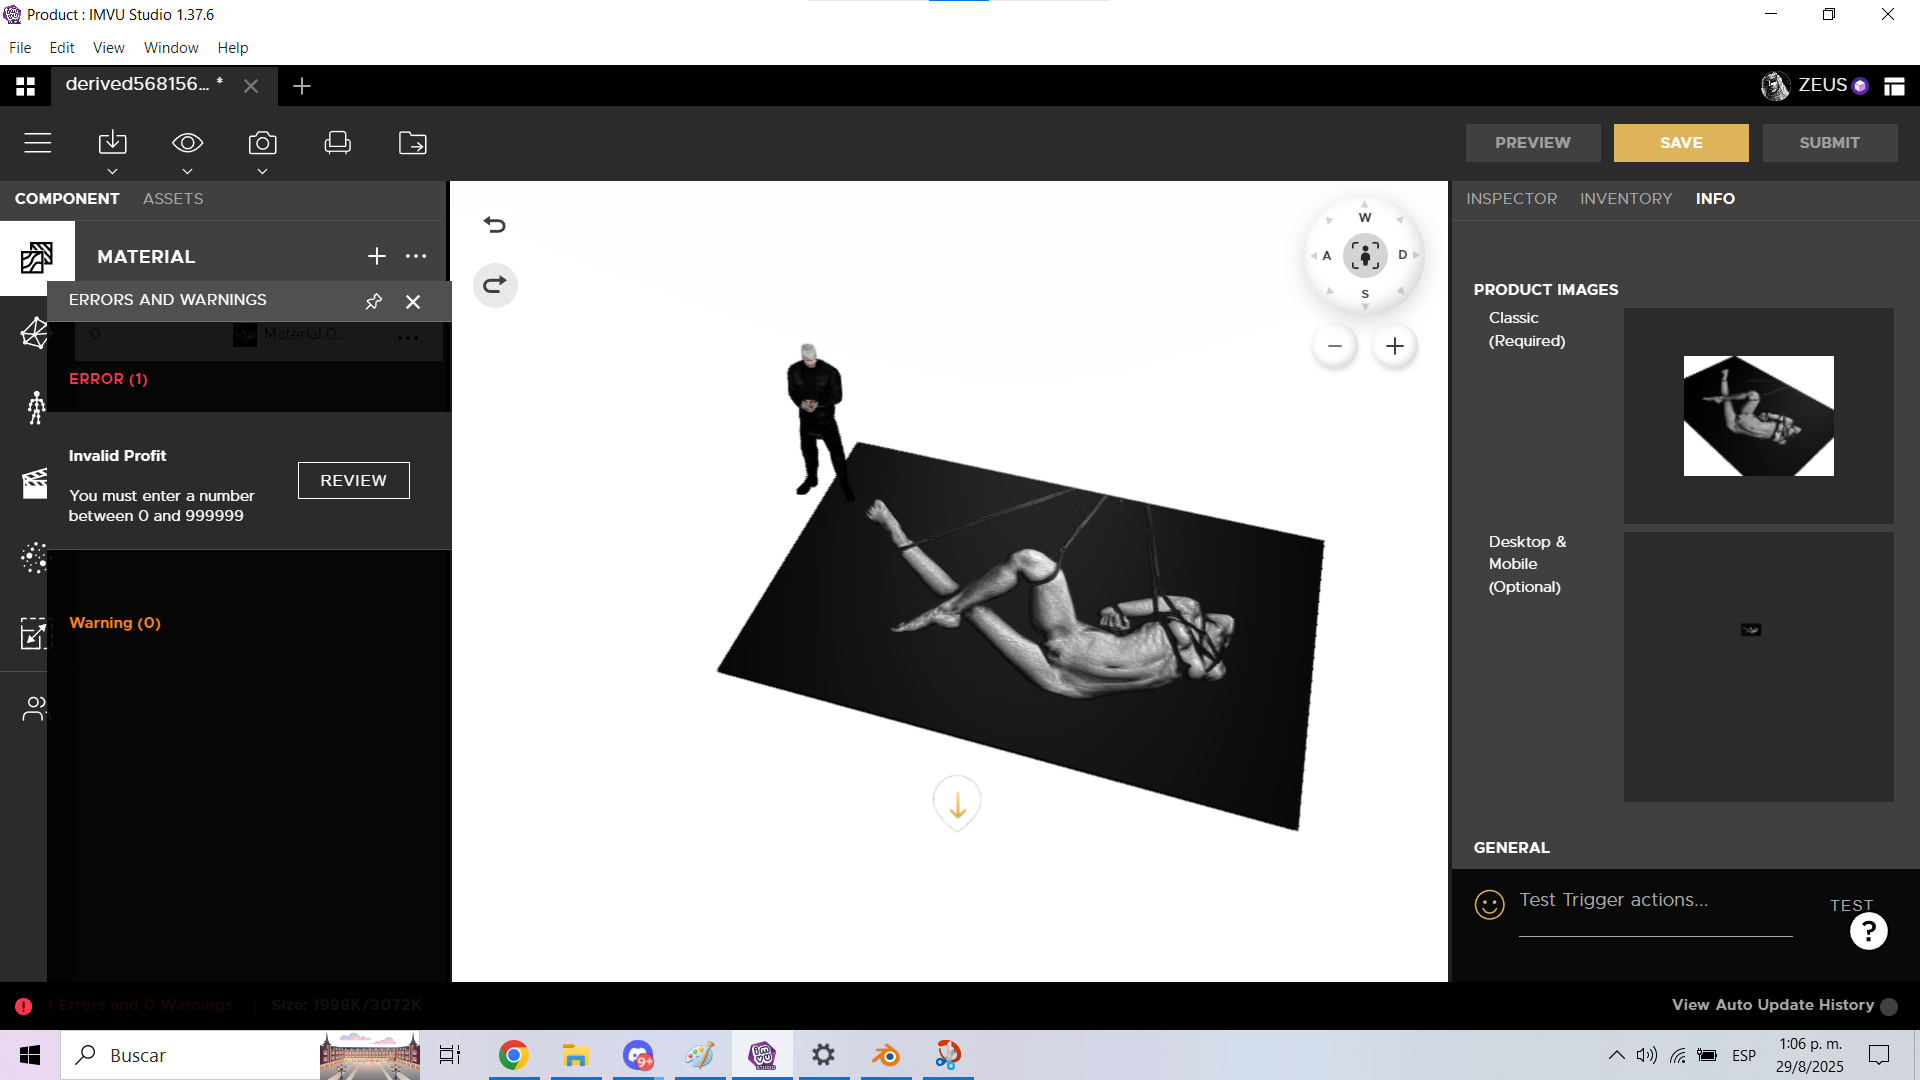This screenshot has height=1080, width=1920.
Task: Select the skeleton/avatar sidebar icon
Action: tap(36, 407)
